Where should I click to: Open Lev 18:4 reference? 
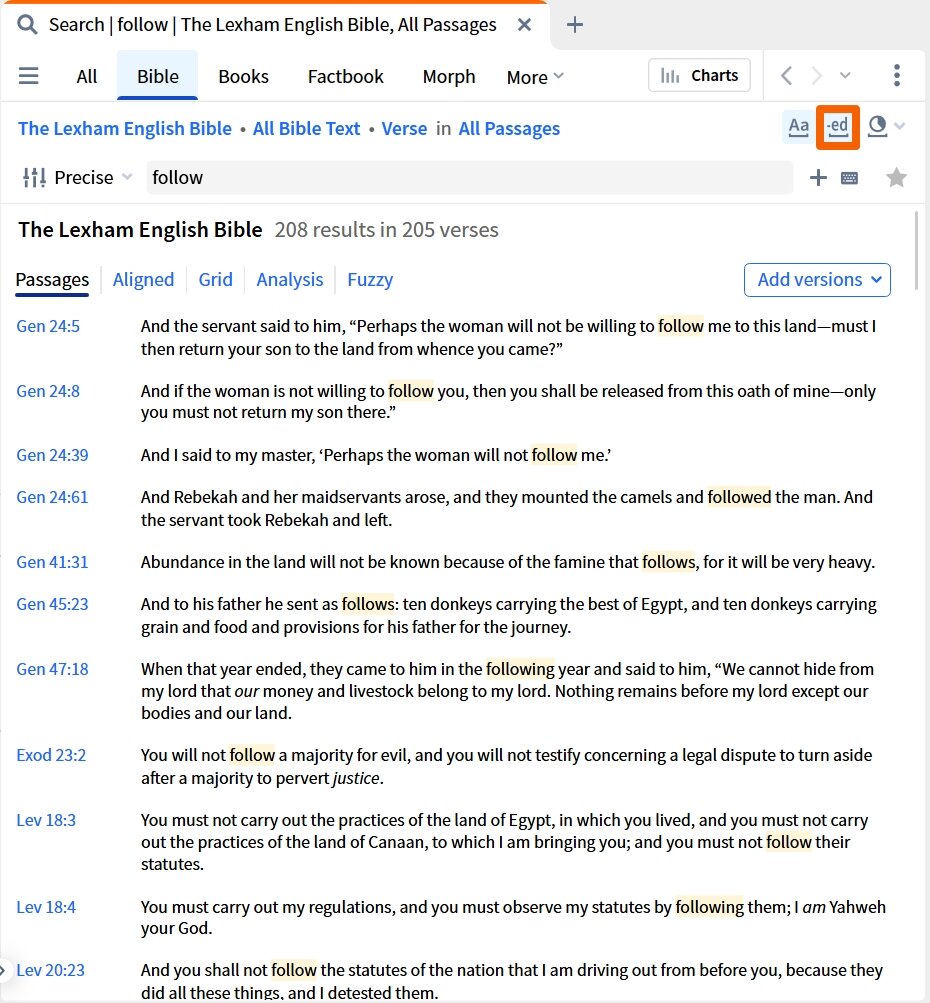[46, 907]
